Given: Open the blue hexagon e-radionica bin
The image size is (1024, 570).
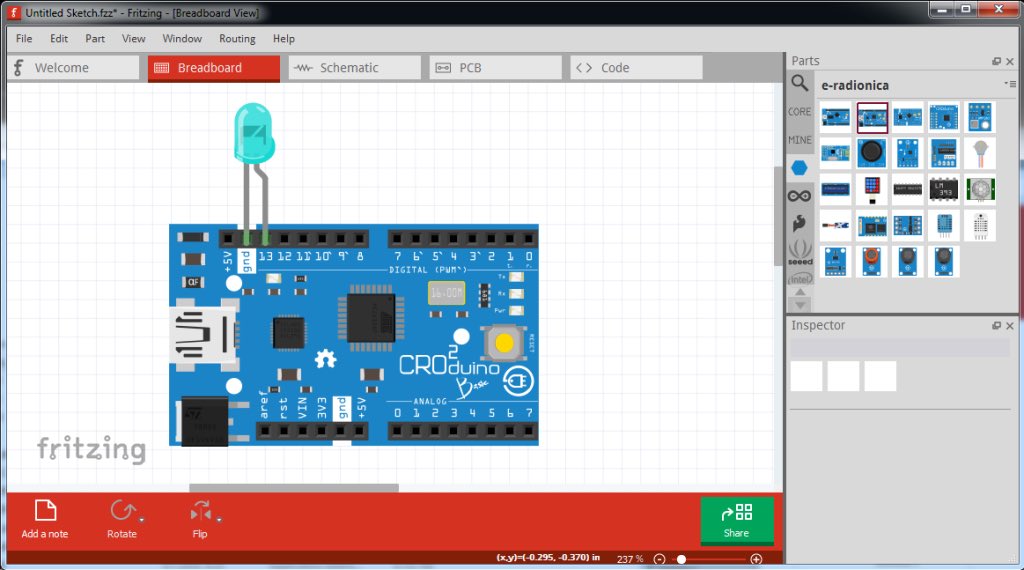Looking at the screenshot, I should (x=799, y=168).
